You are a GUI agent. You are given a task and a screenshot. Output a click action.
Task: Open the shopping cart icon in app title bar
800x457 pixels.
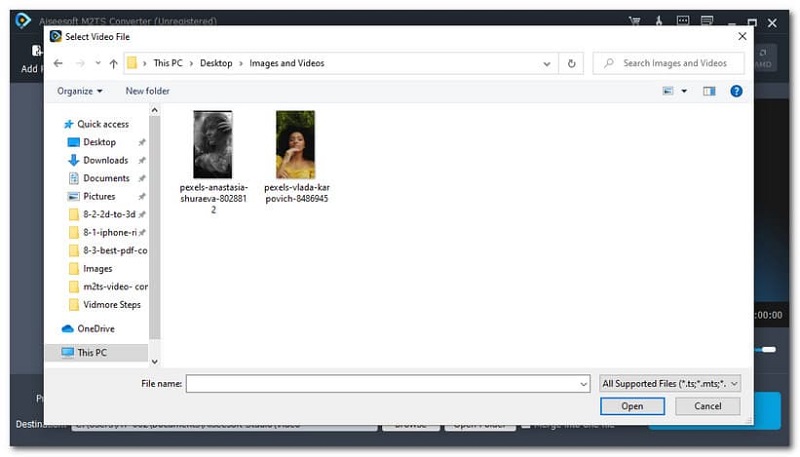click(634, 21)
